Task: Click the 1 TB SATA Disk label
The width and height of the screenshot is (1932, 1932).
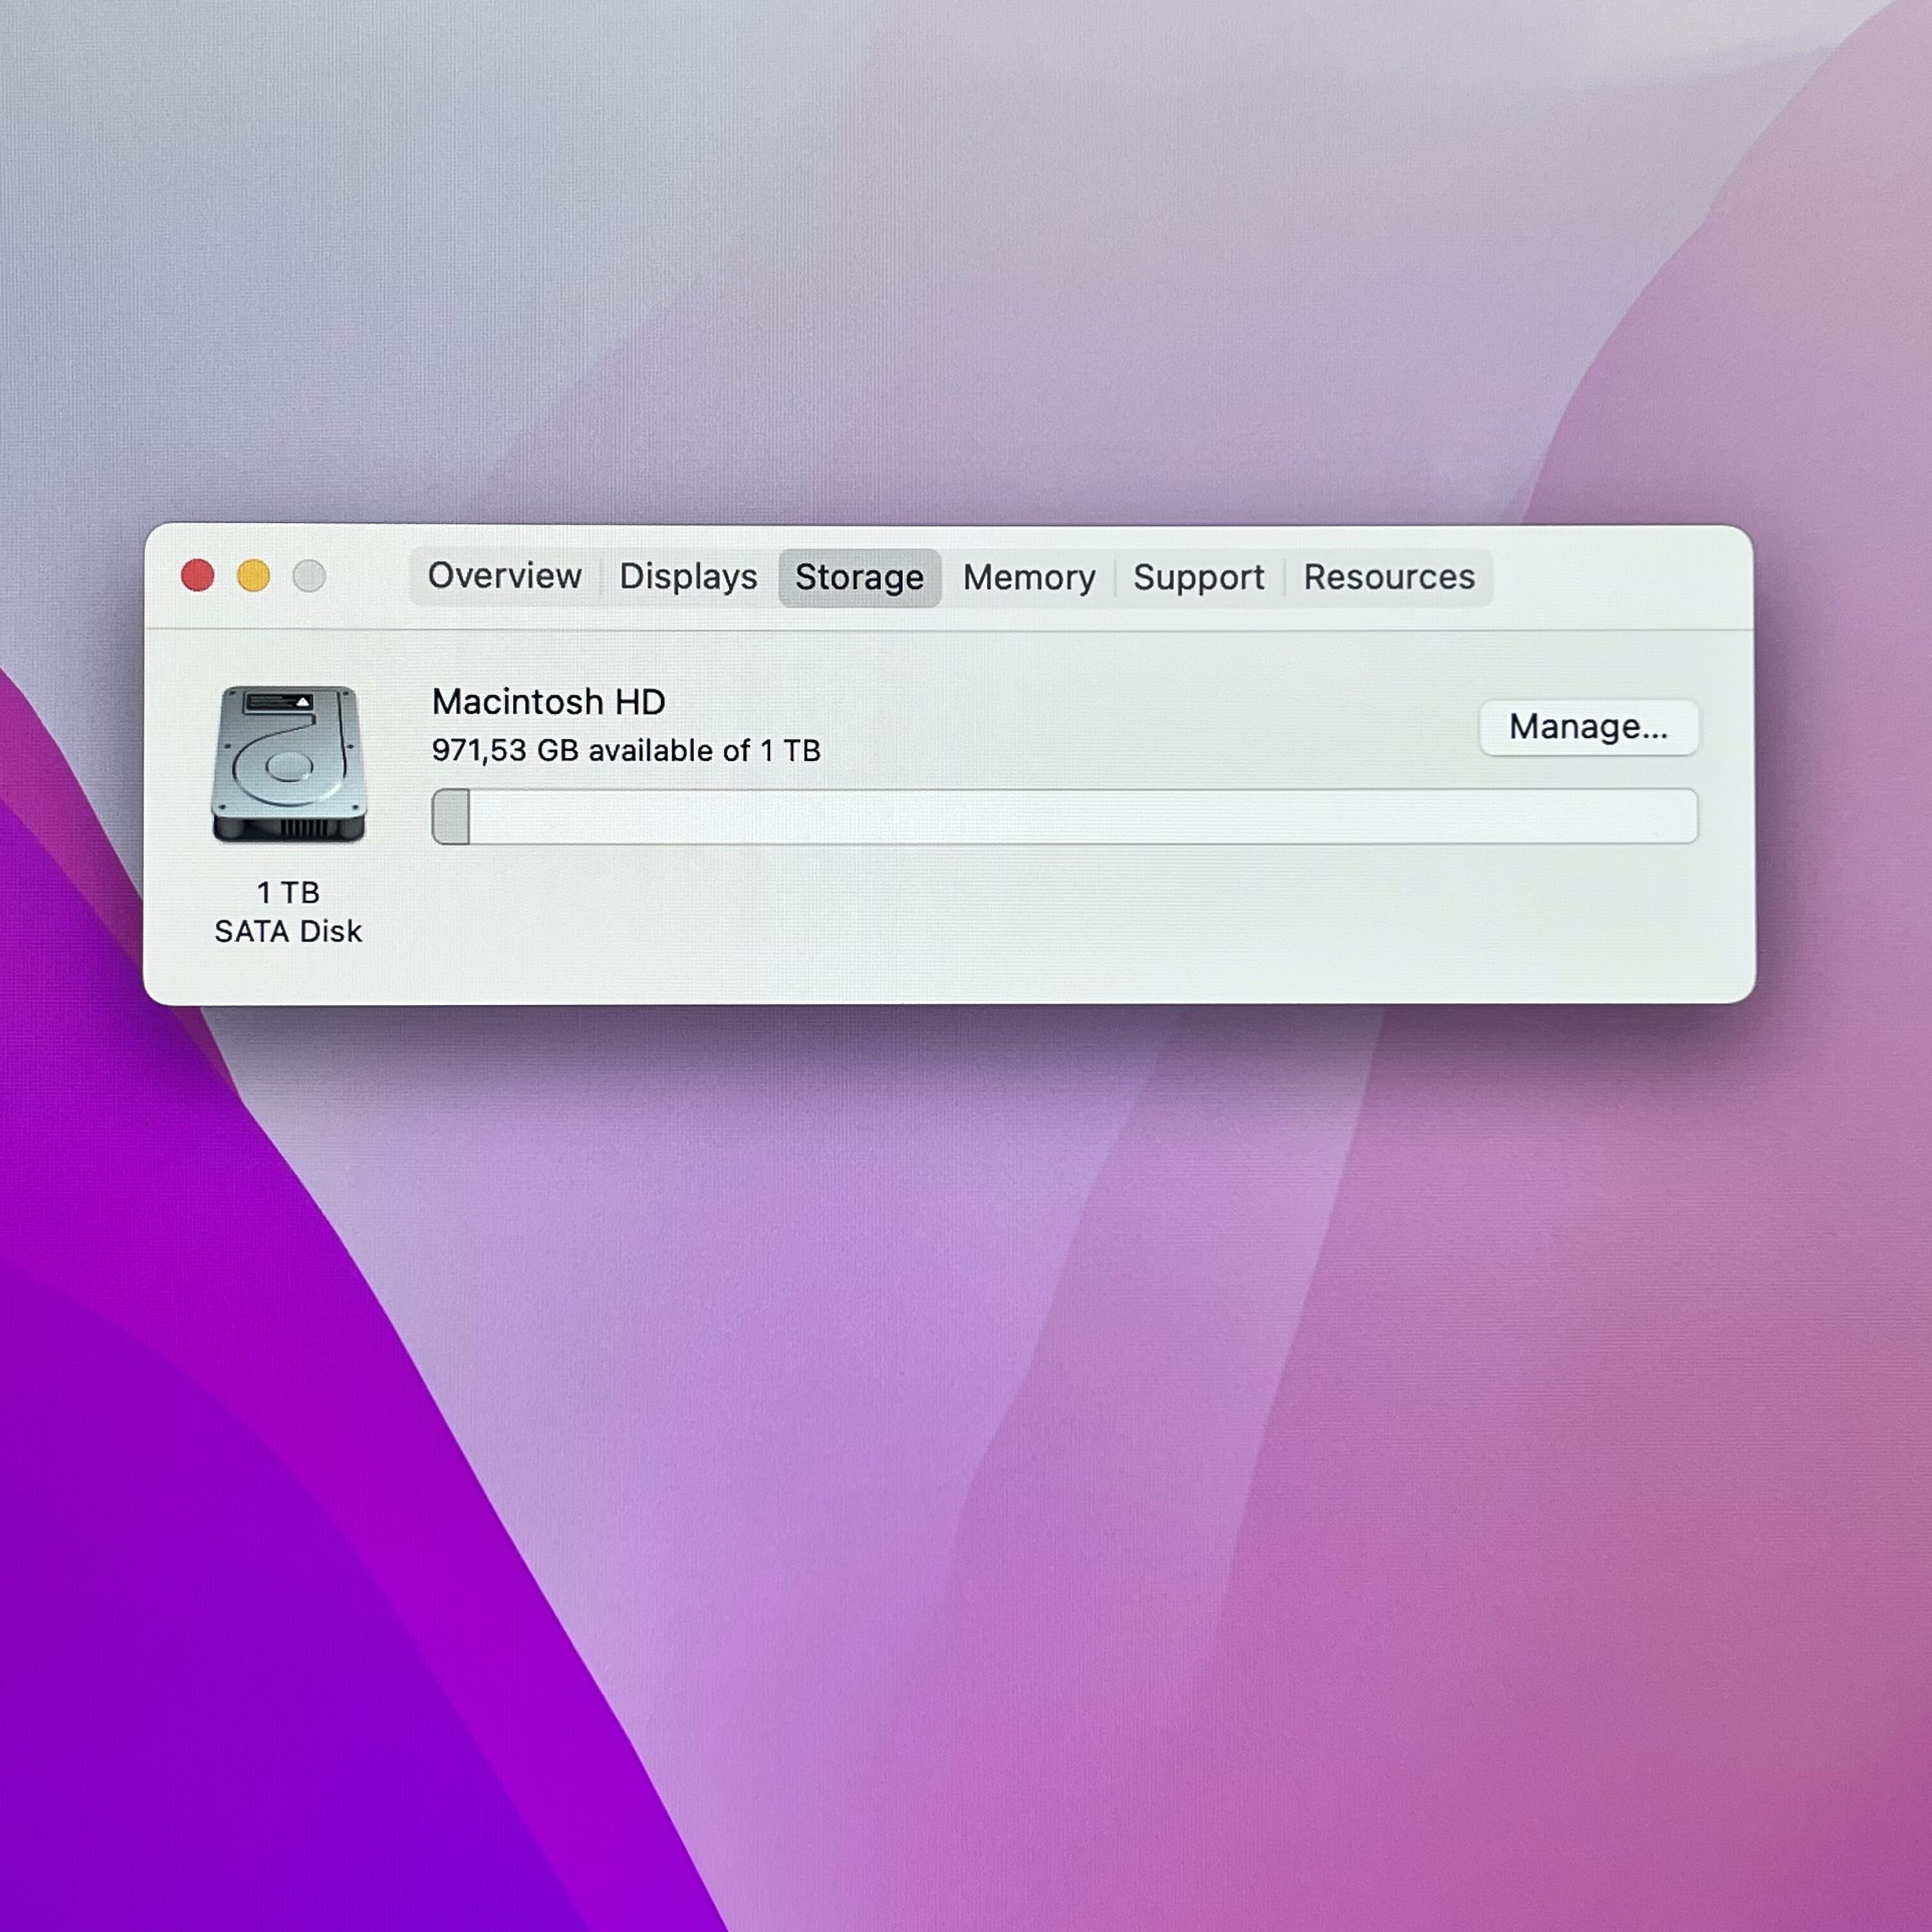Action: click(x=288, y=912)
